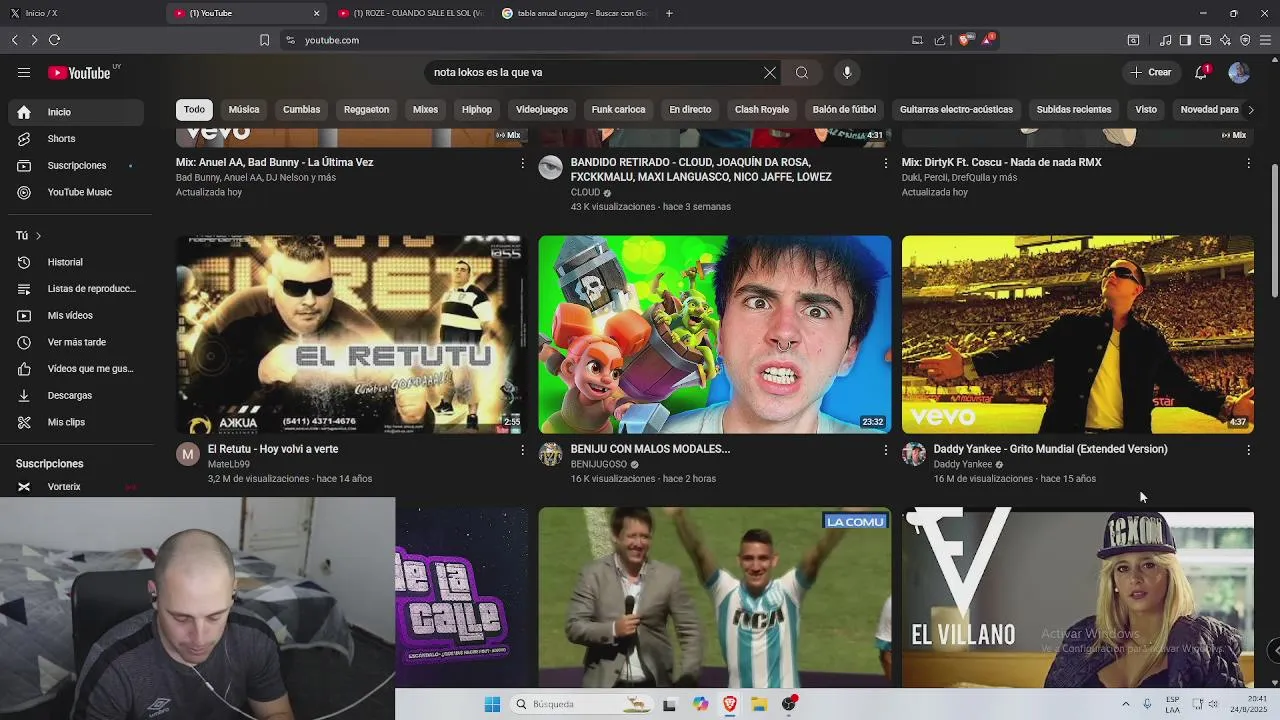Screen dimensions: 1280x720
Task: Reload the page
Action: coord(54,40)
